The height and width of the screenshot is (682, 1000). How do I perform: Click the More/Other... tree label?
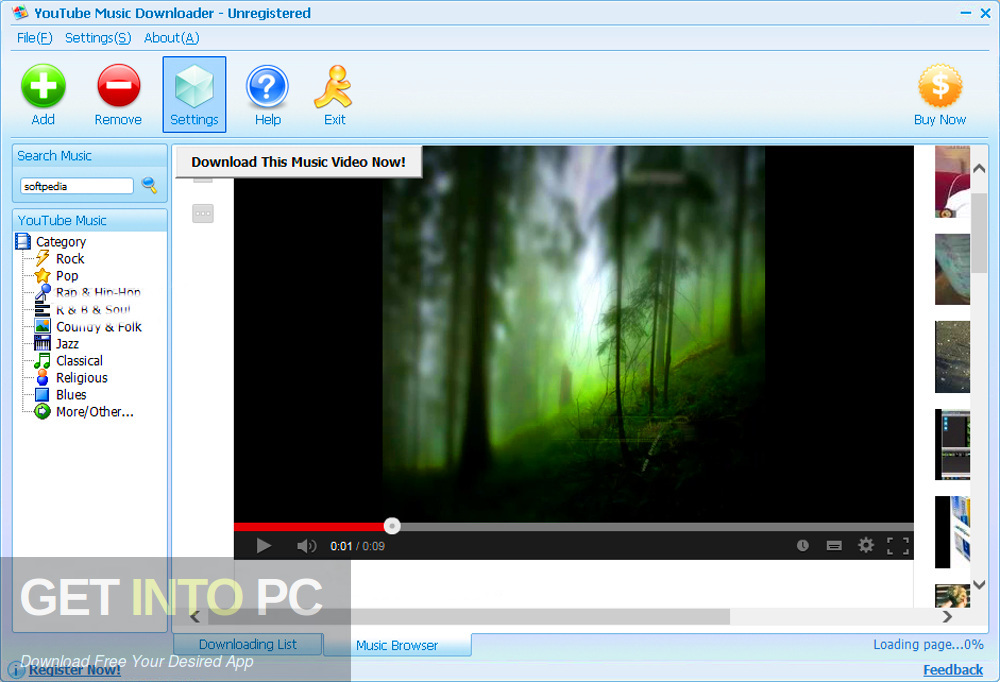[95, 411]
